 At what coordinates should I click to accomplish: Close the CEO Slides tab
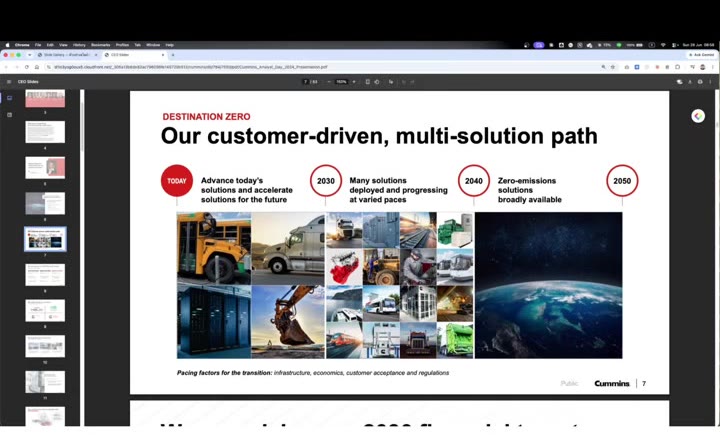tap(163, 55)
